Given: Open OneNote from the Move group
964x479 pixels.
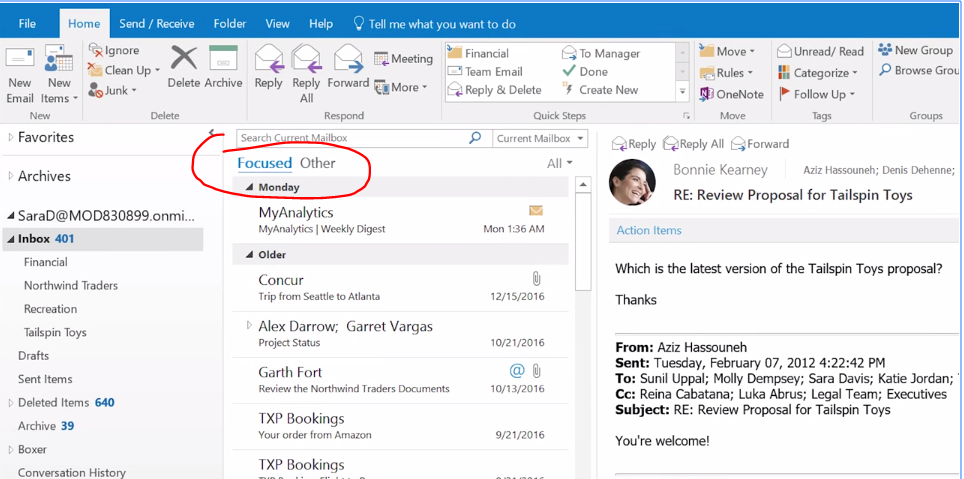Looking at the screenshot, I should coord(732,94).
